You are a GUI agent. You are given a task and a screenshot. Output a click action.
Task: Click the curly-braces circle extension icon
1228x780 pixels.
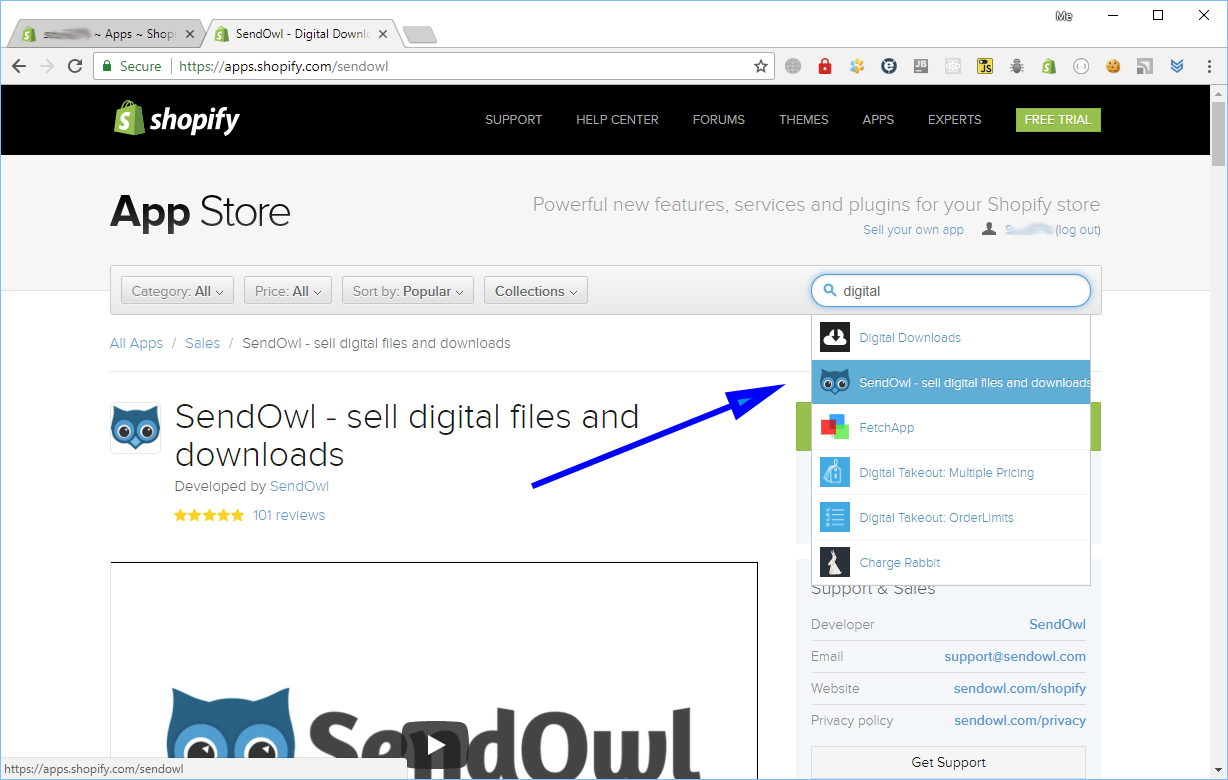pos(1081,66)
